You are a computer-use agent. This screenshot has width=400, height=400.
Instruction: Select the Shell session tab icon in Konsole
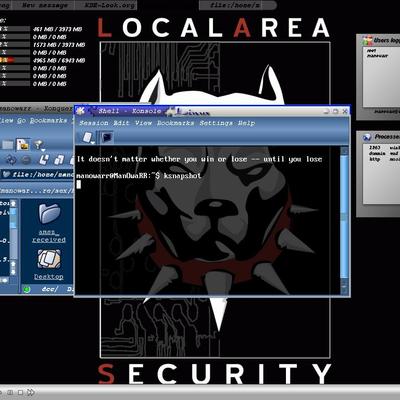pos(107,137)
